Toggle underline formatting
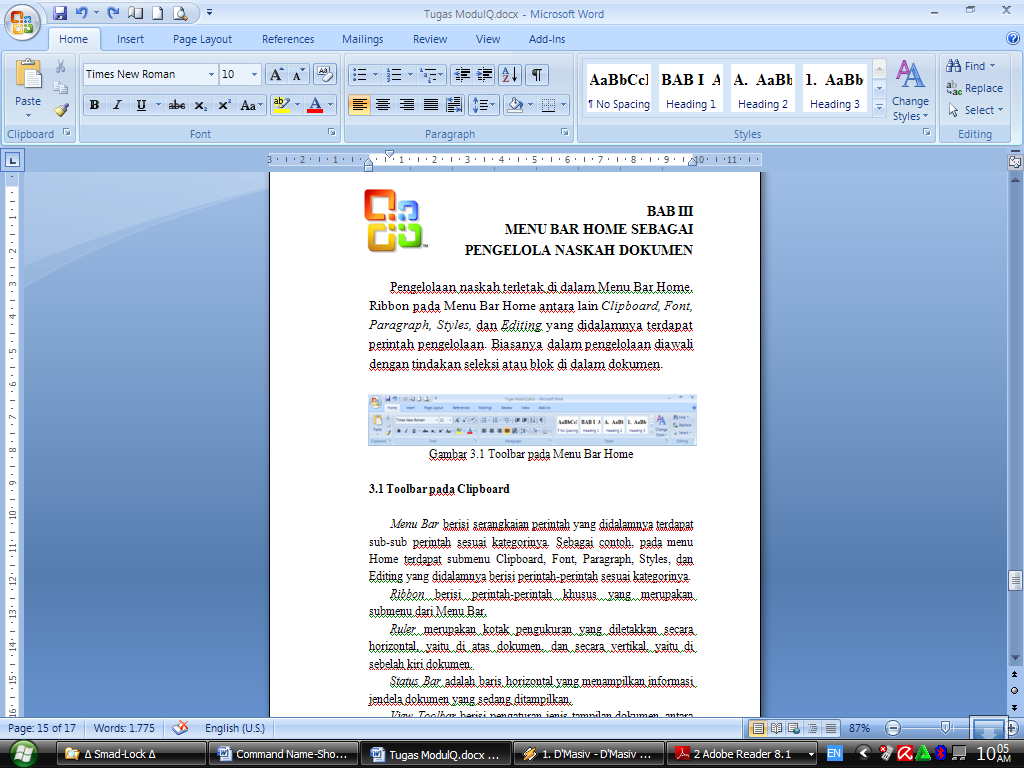This screenshot has height=768, width=1024. tap(141, 105)
